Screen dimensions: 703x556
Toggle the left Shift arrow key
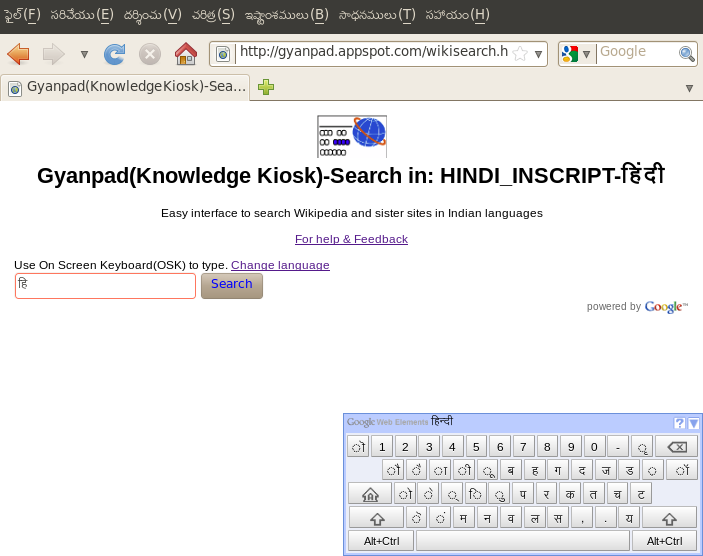[x=376, y=518]
